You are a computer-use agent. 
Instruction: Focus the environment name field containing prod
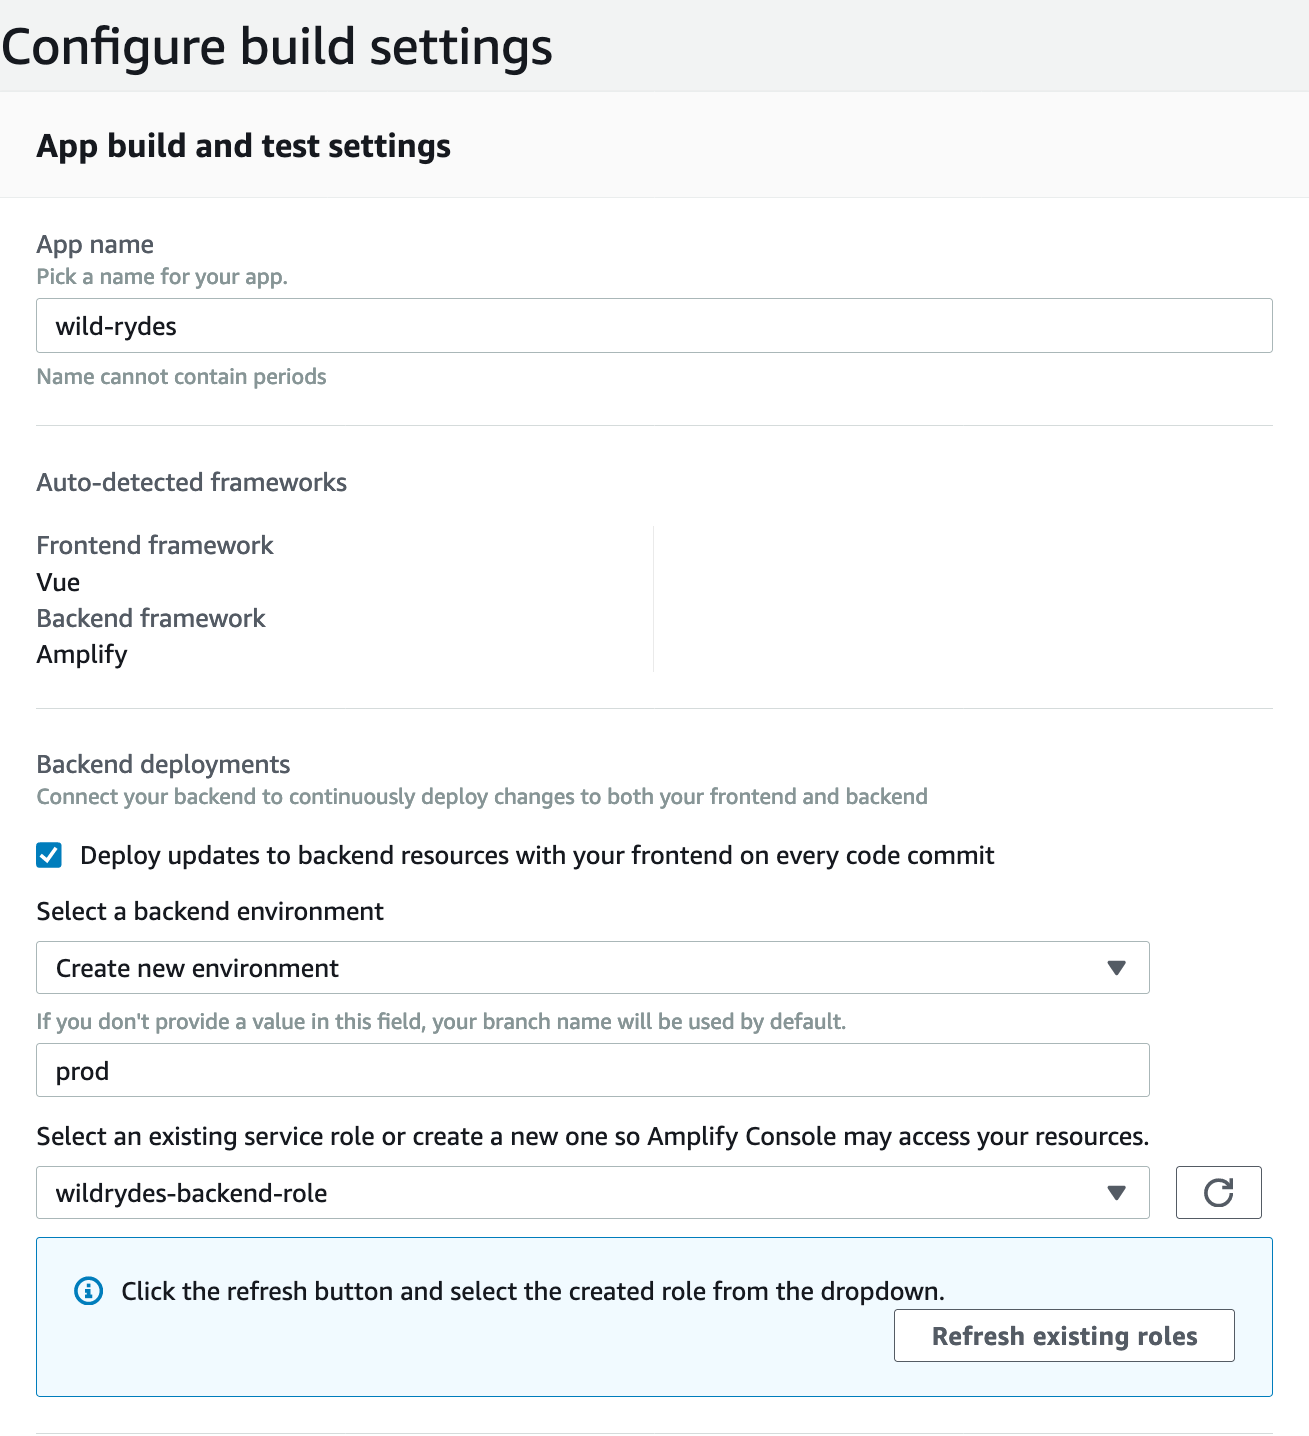point(593,1070)
